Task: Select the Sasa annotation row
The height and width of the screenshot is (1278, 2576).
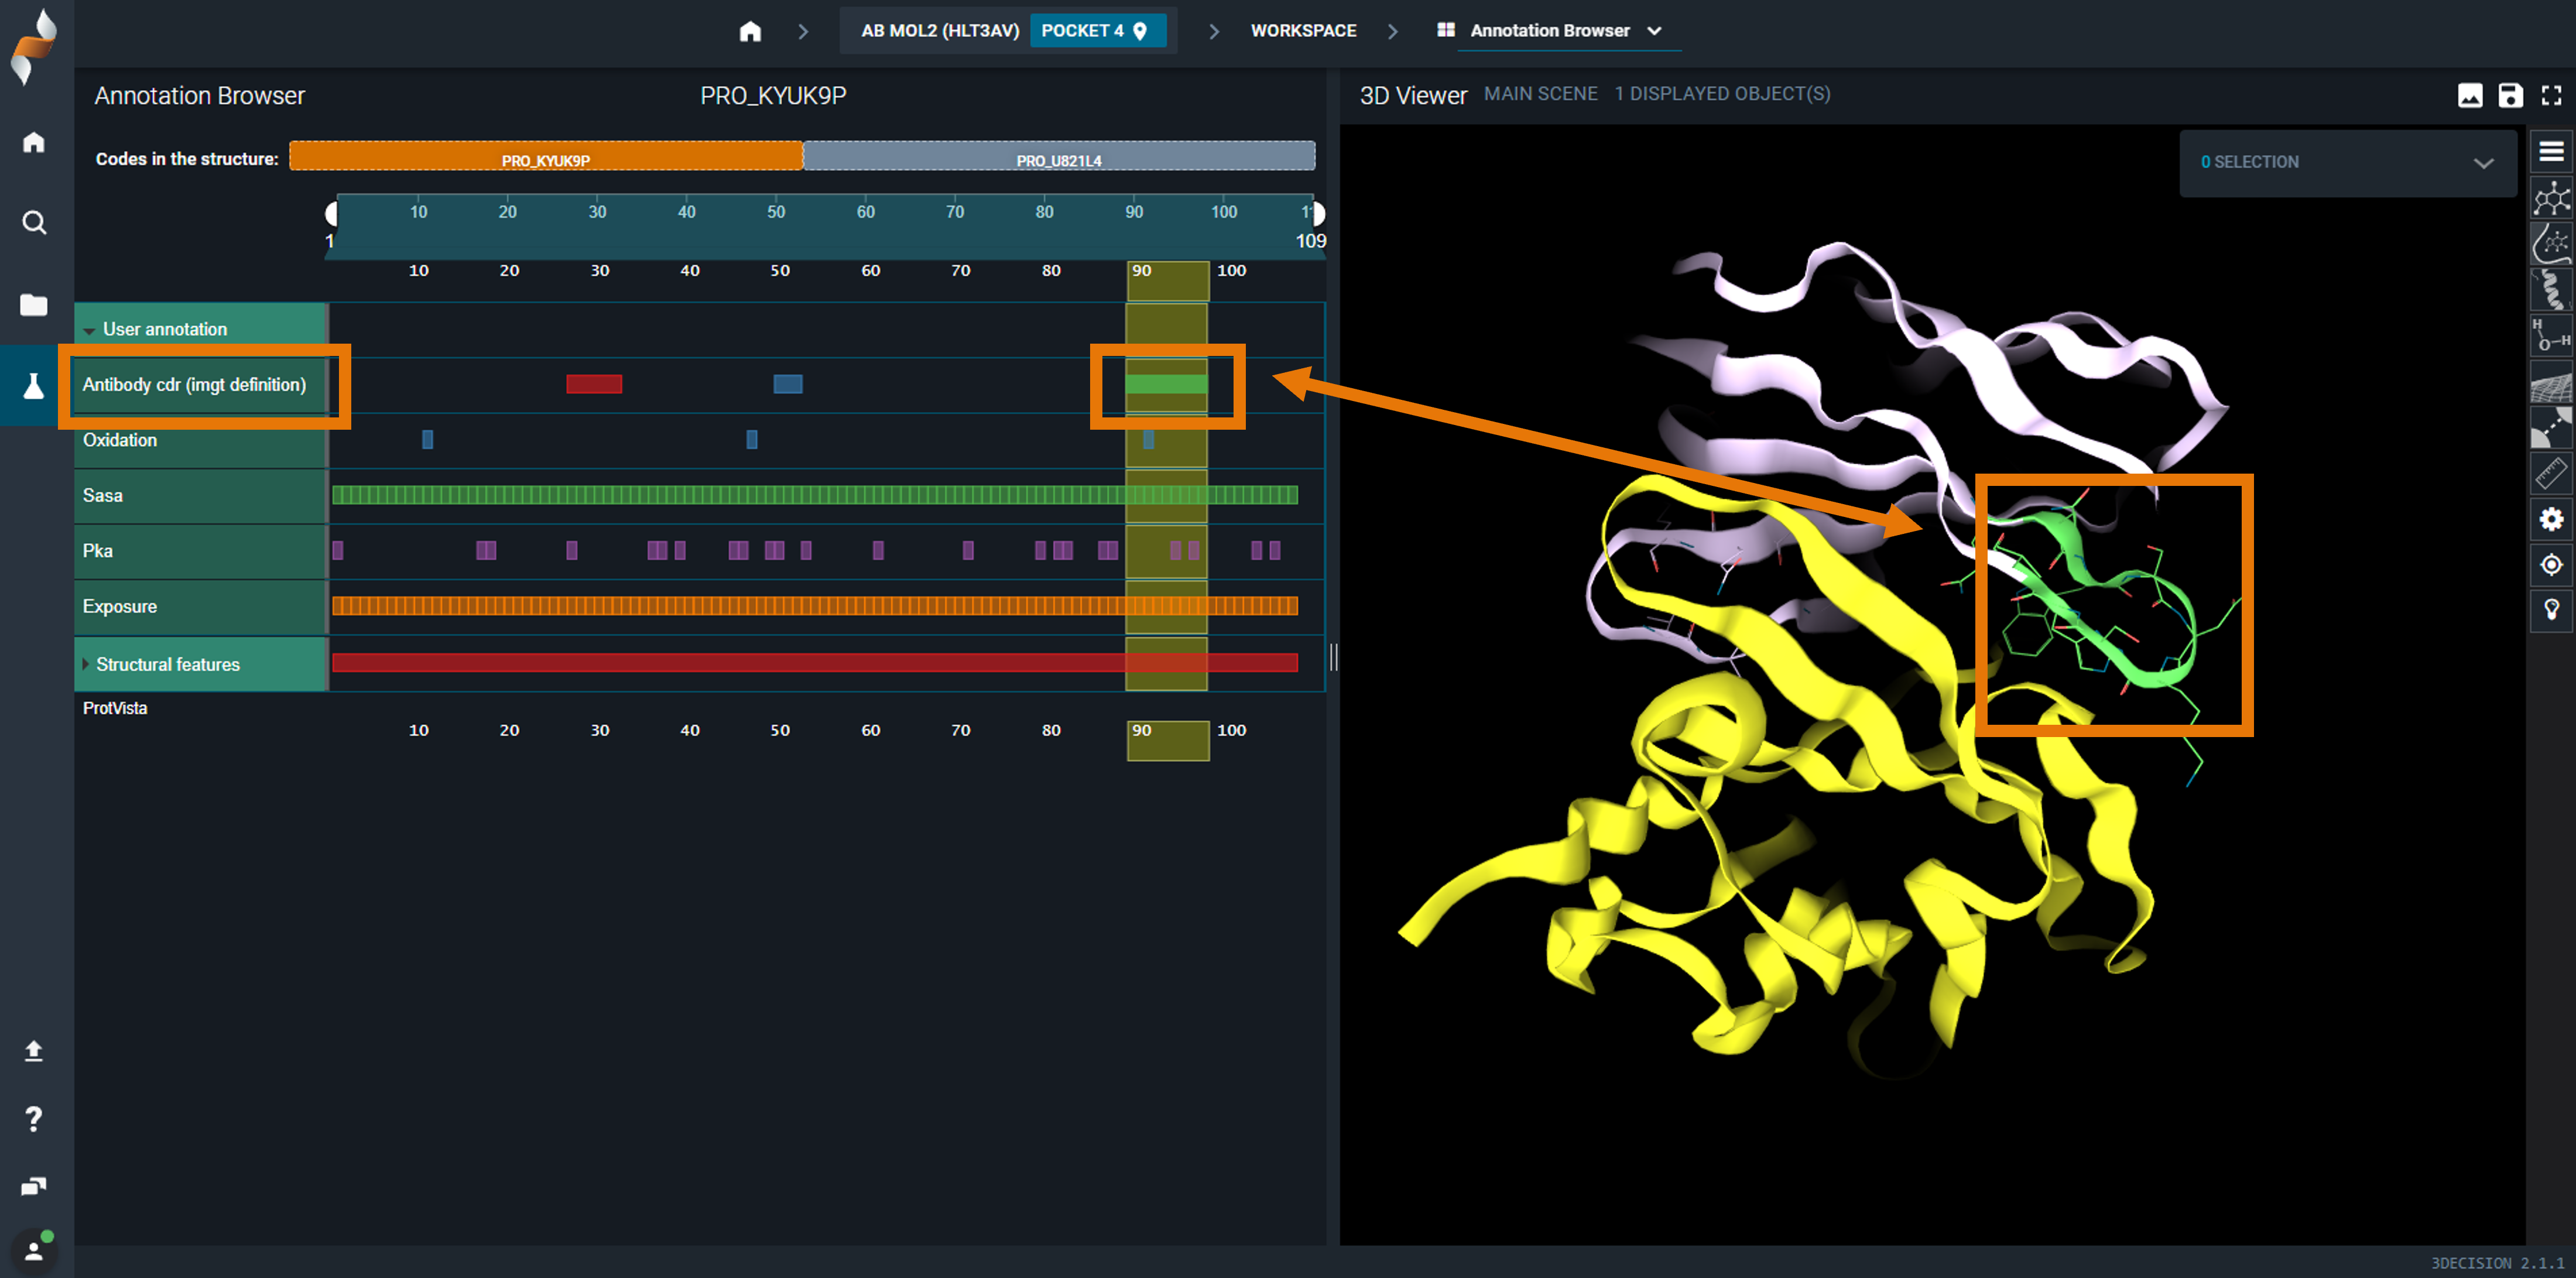Action: [x=200, y=496]
